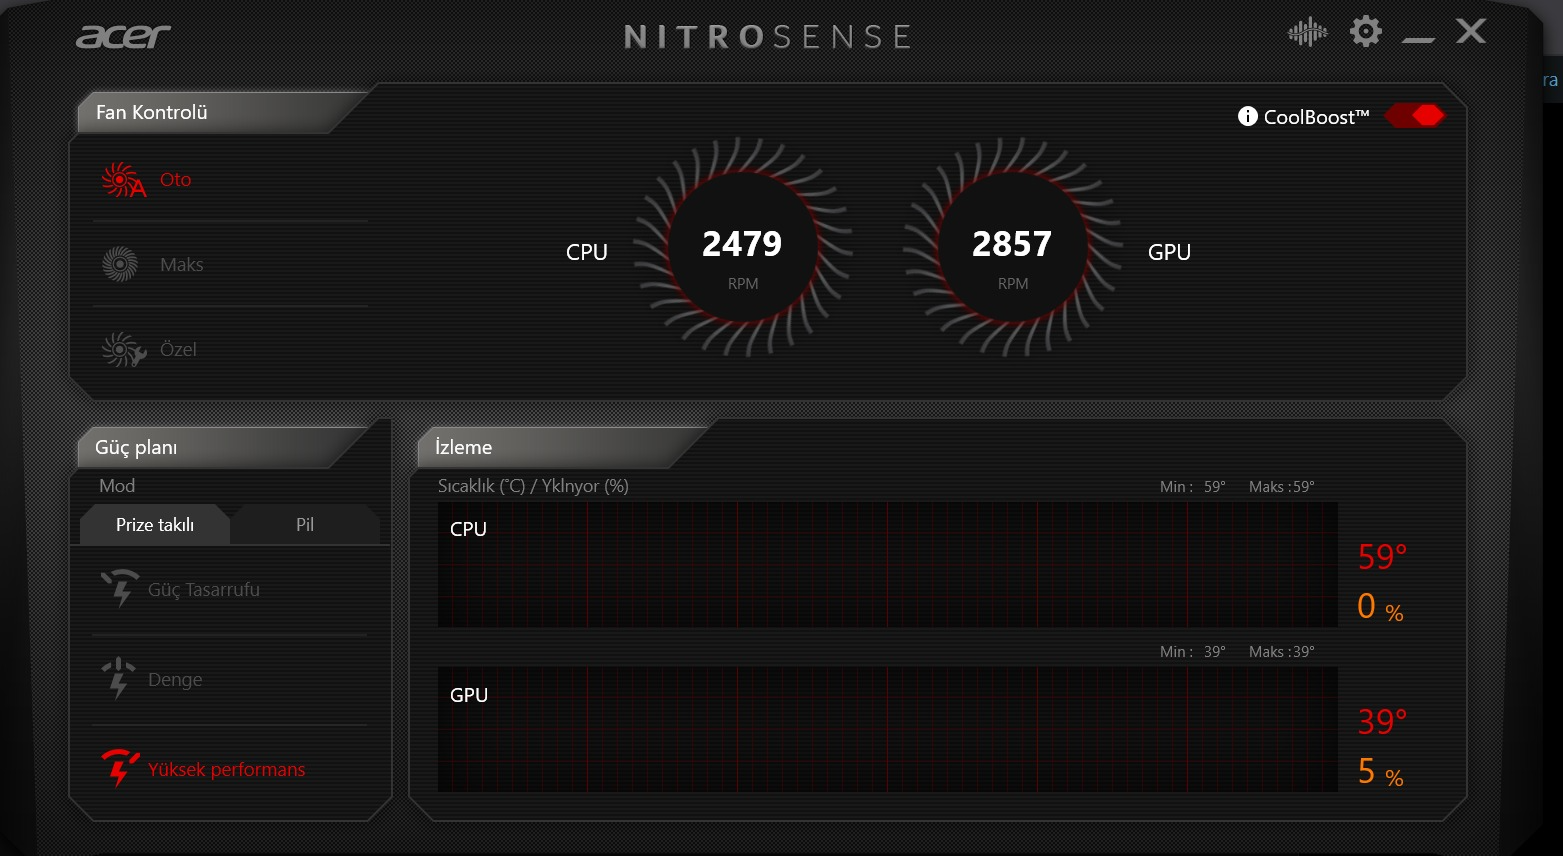The image size is (1563, 856).
Task: Click the Denge balance icon
Action: (119, 678)
